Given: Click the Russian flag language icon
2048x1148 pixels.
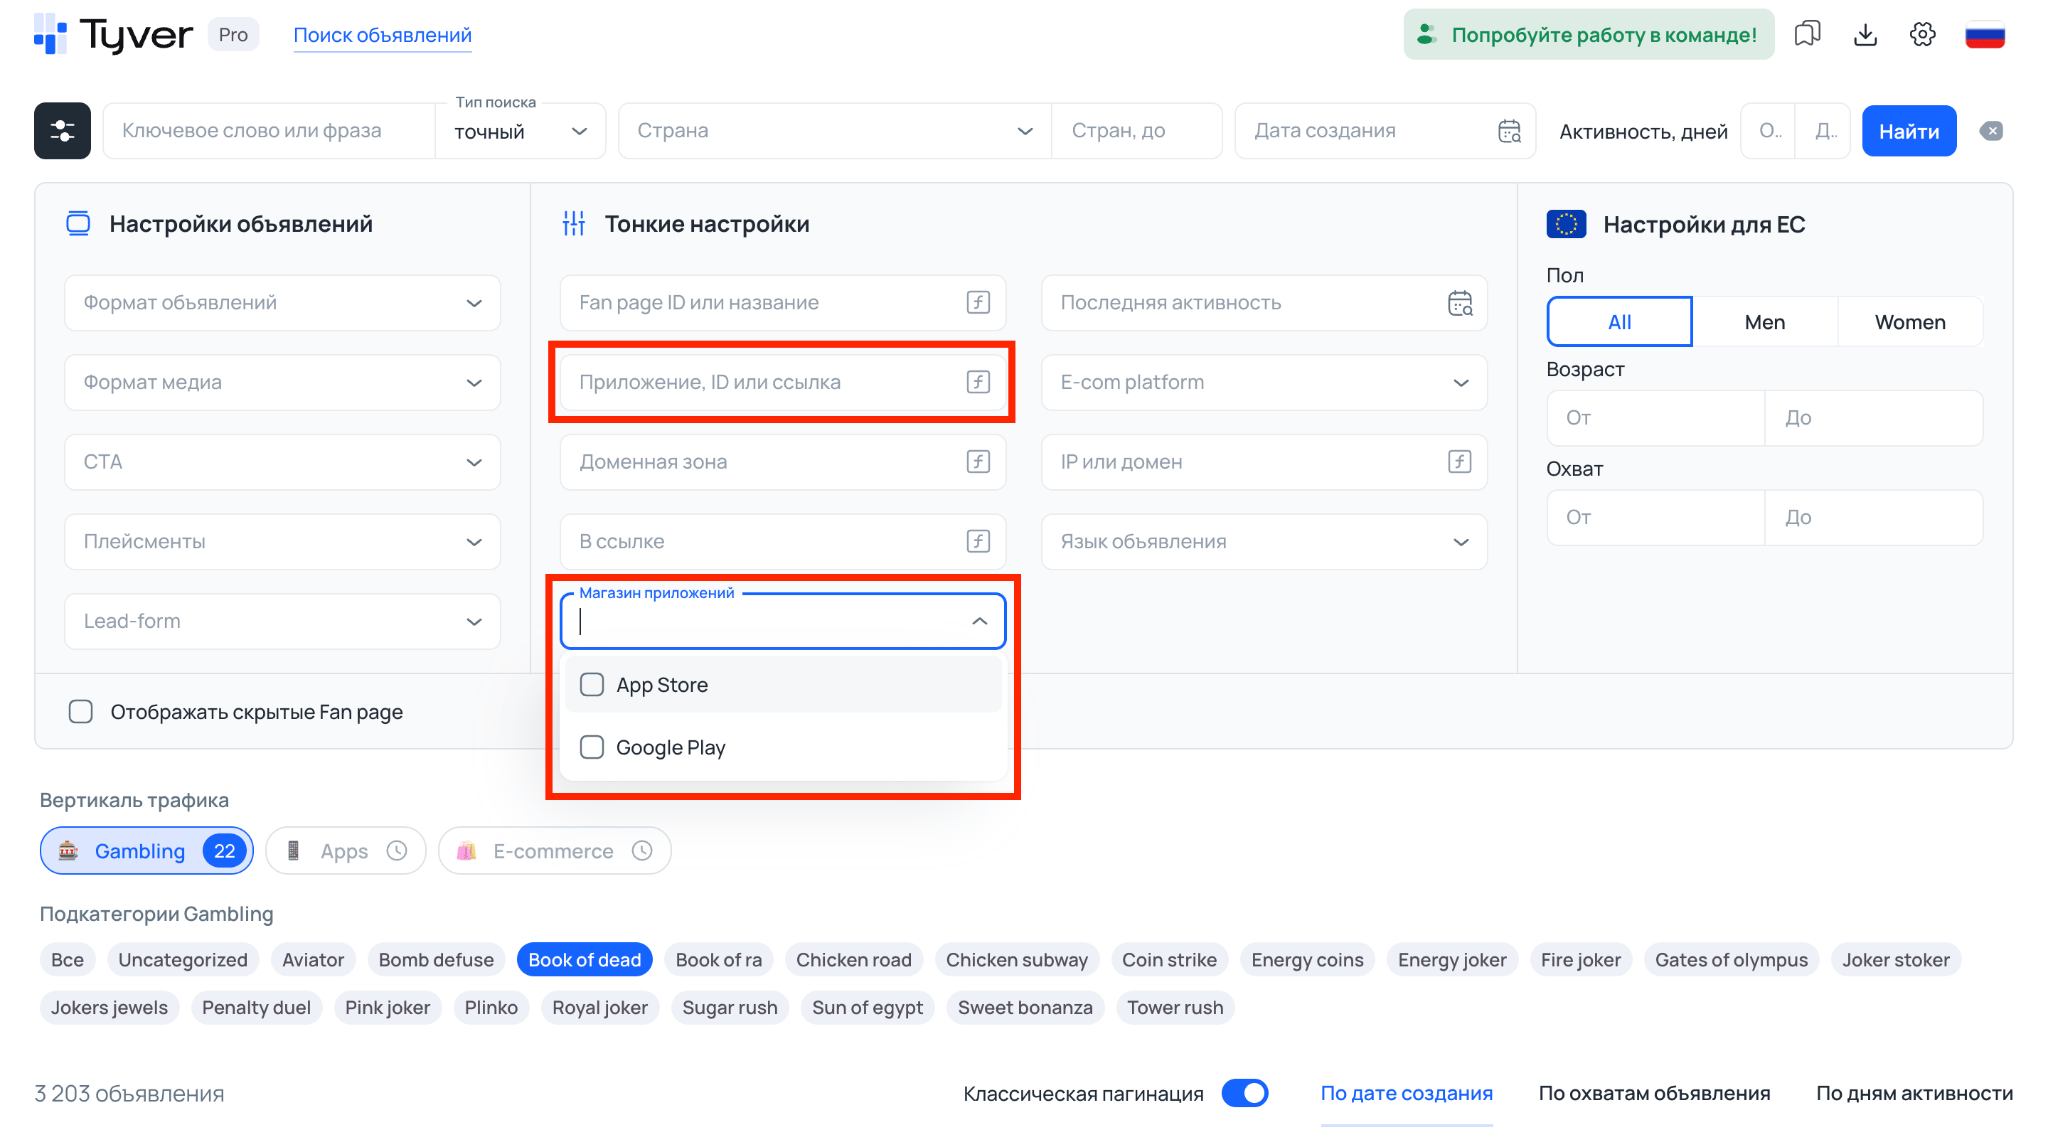Looking at the screenshot, I should click(1985, 35).
